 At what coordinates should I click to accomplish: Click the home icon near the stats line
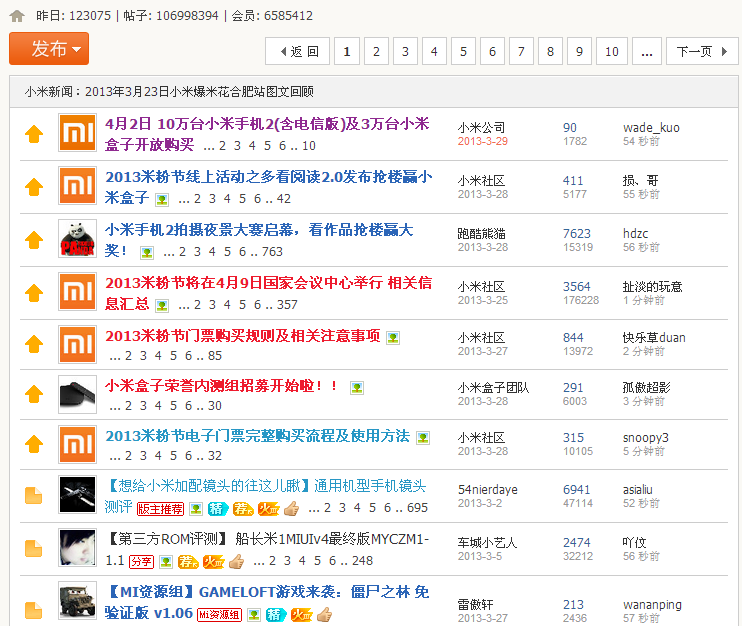tap(17, 16)
